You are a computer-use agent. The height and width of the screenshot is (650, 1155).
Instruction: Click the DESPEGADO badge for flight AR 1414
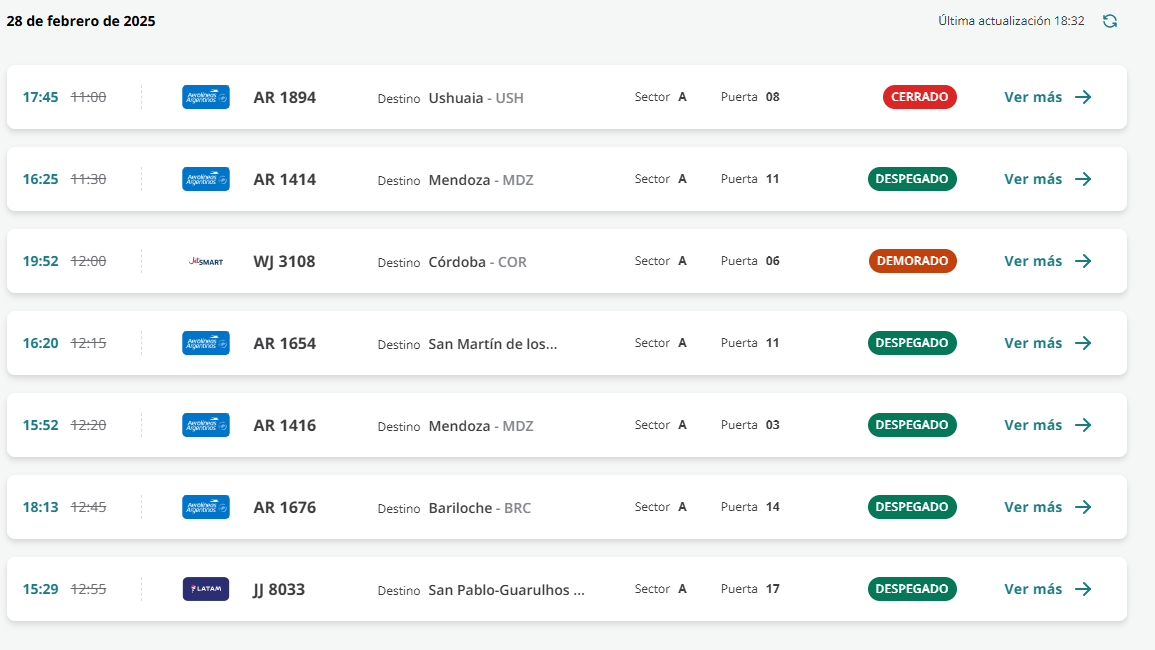tap(912, 179)
